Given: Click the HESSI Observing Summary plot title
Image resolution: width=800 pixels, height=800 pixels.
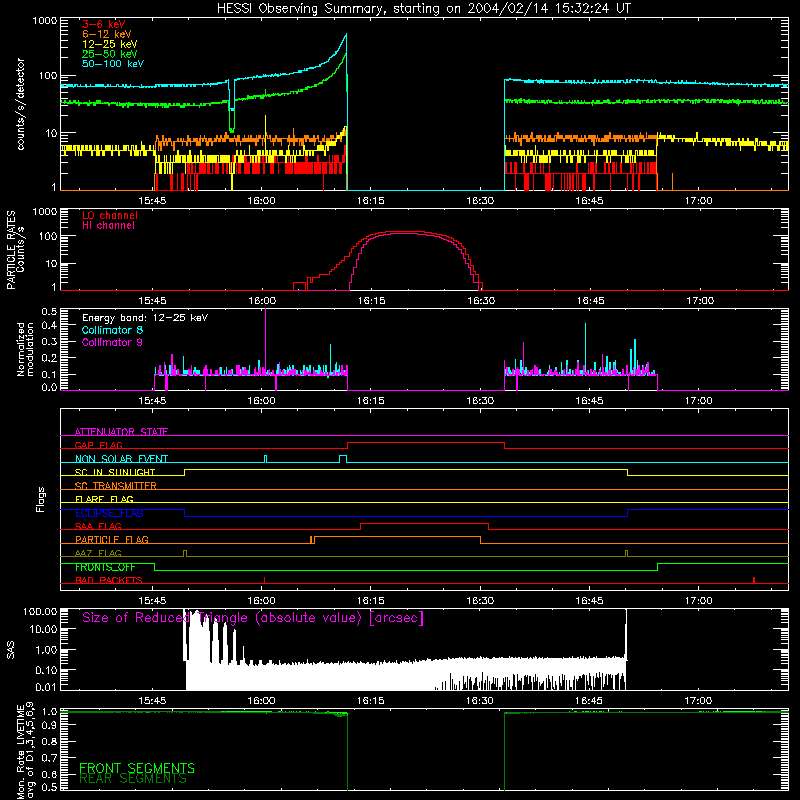Looking at the screenshot, I should click(423, 8).
